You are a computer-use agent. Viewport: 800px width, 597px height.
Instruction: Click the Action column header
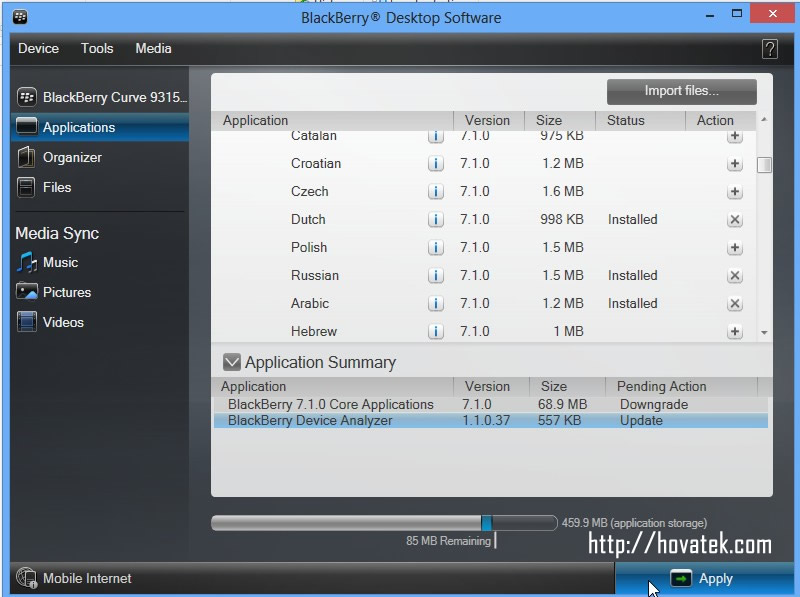coord(720,120)
